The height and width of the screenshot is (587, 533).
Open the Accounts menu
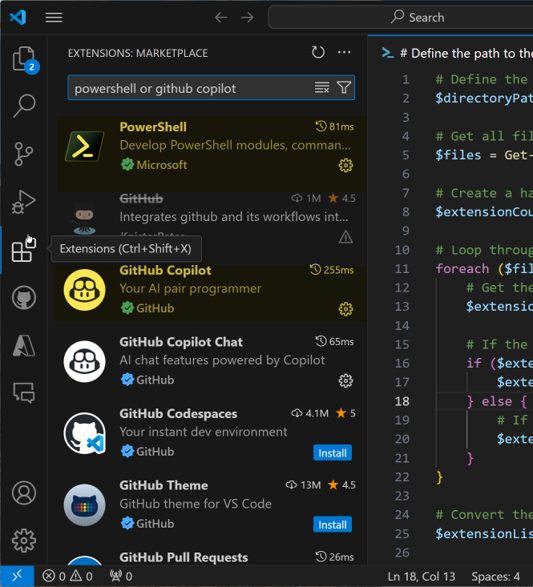pyautogui.click(x=24, y=493)
